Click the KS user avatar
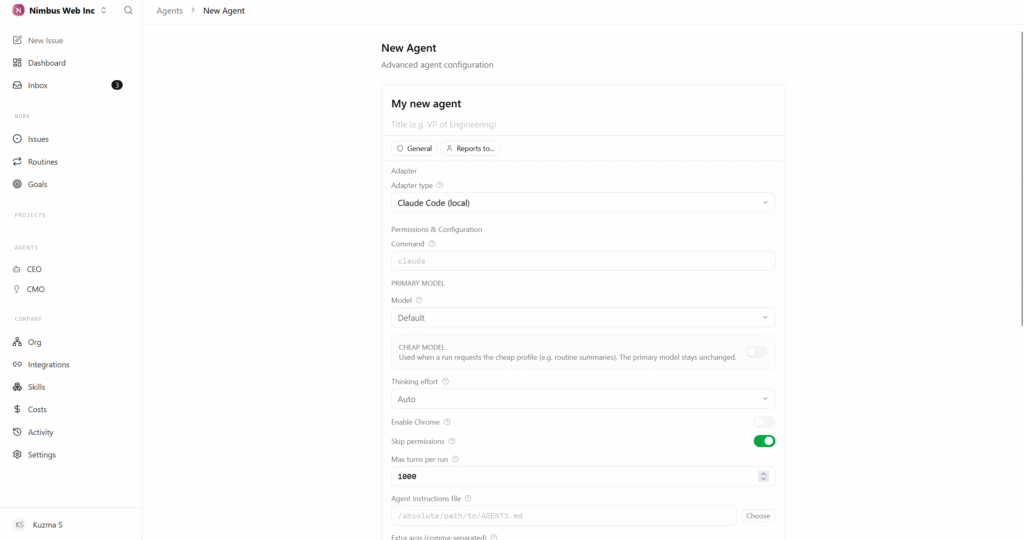This screenshot has height=540, width=1024. [x=20, y=525]
